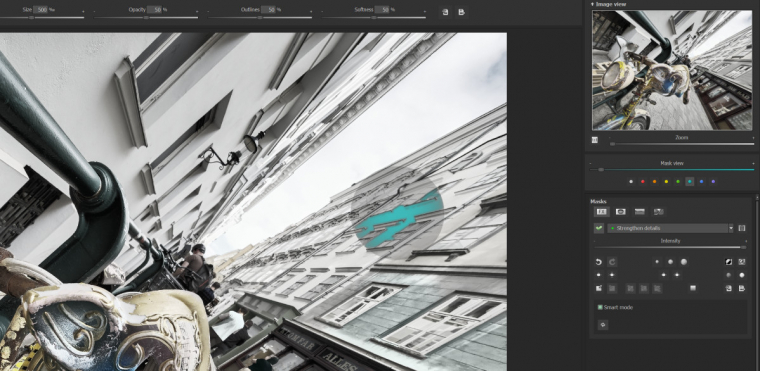Viewport: 760px width, 371px height.
Task: Select the cyan mask view color dot
Action: coord(689,182)
